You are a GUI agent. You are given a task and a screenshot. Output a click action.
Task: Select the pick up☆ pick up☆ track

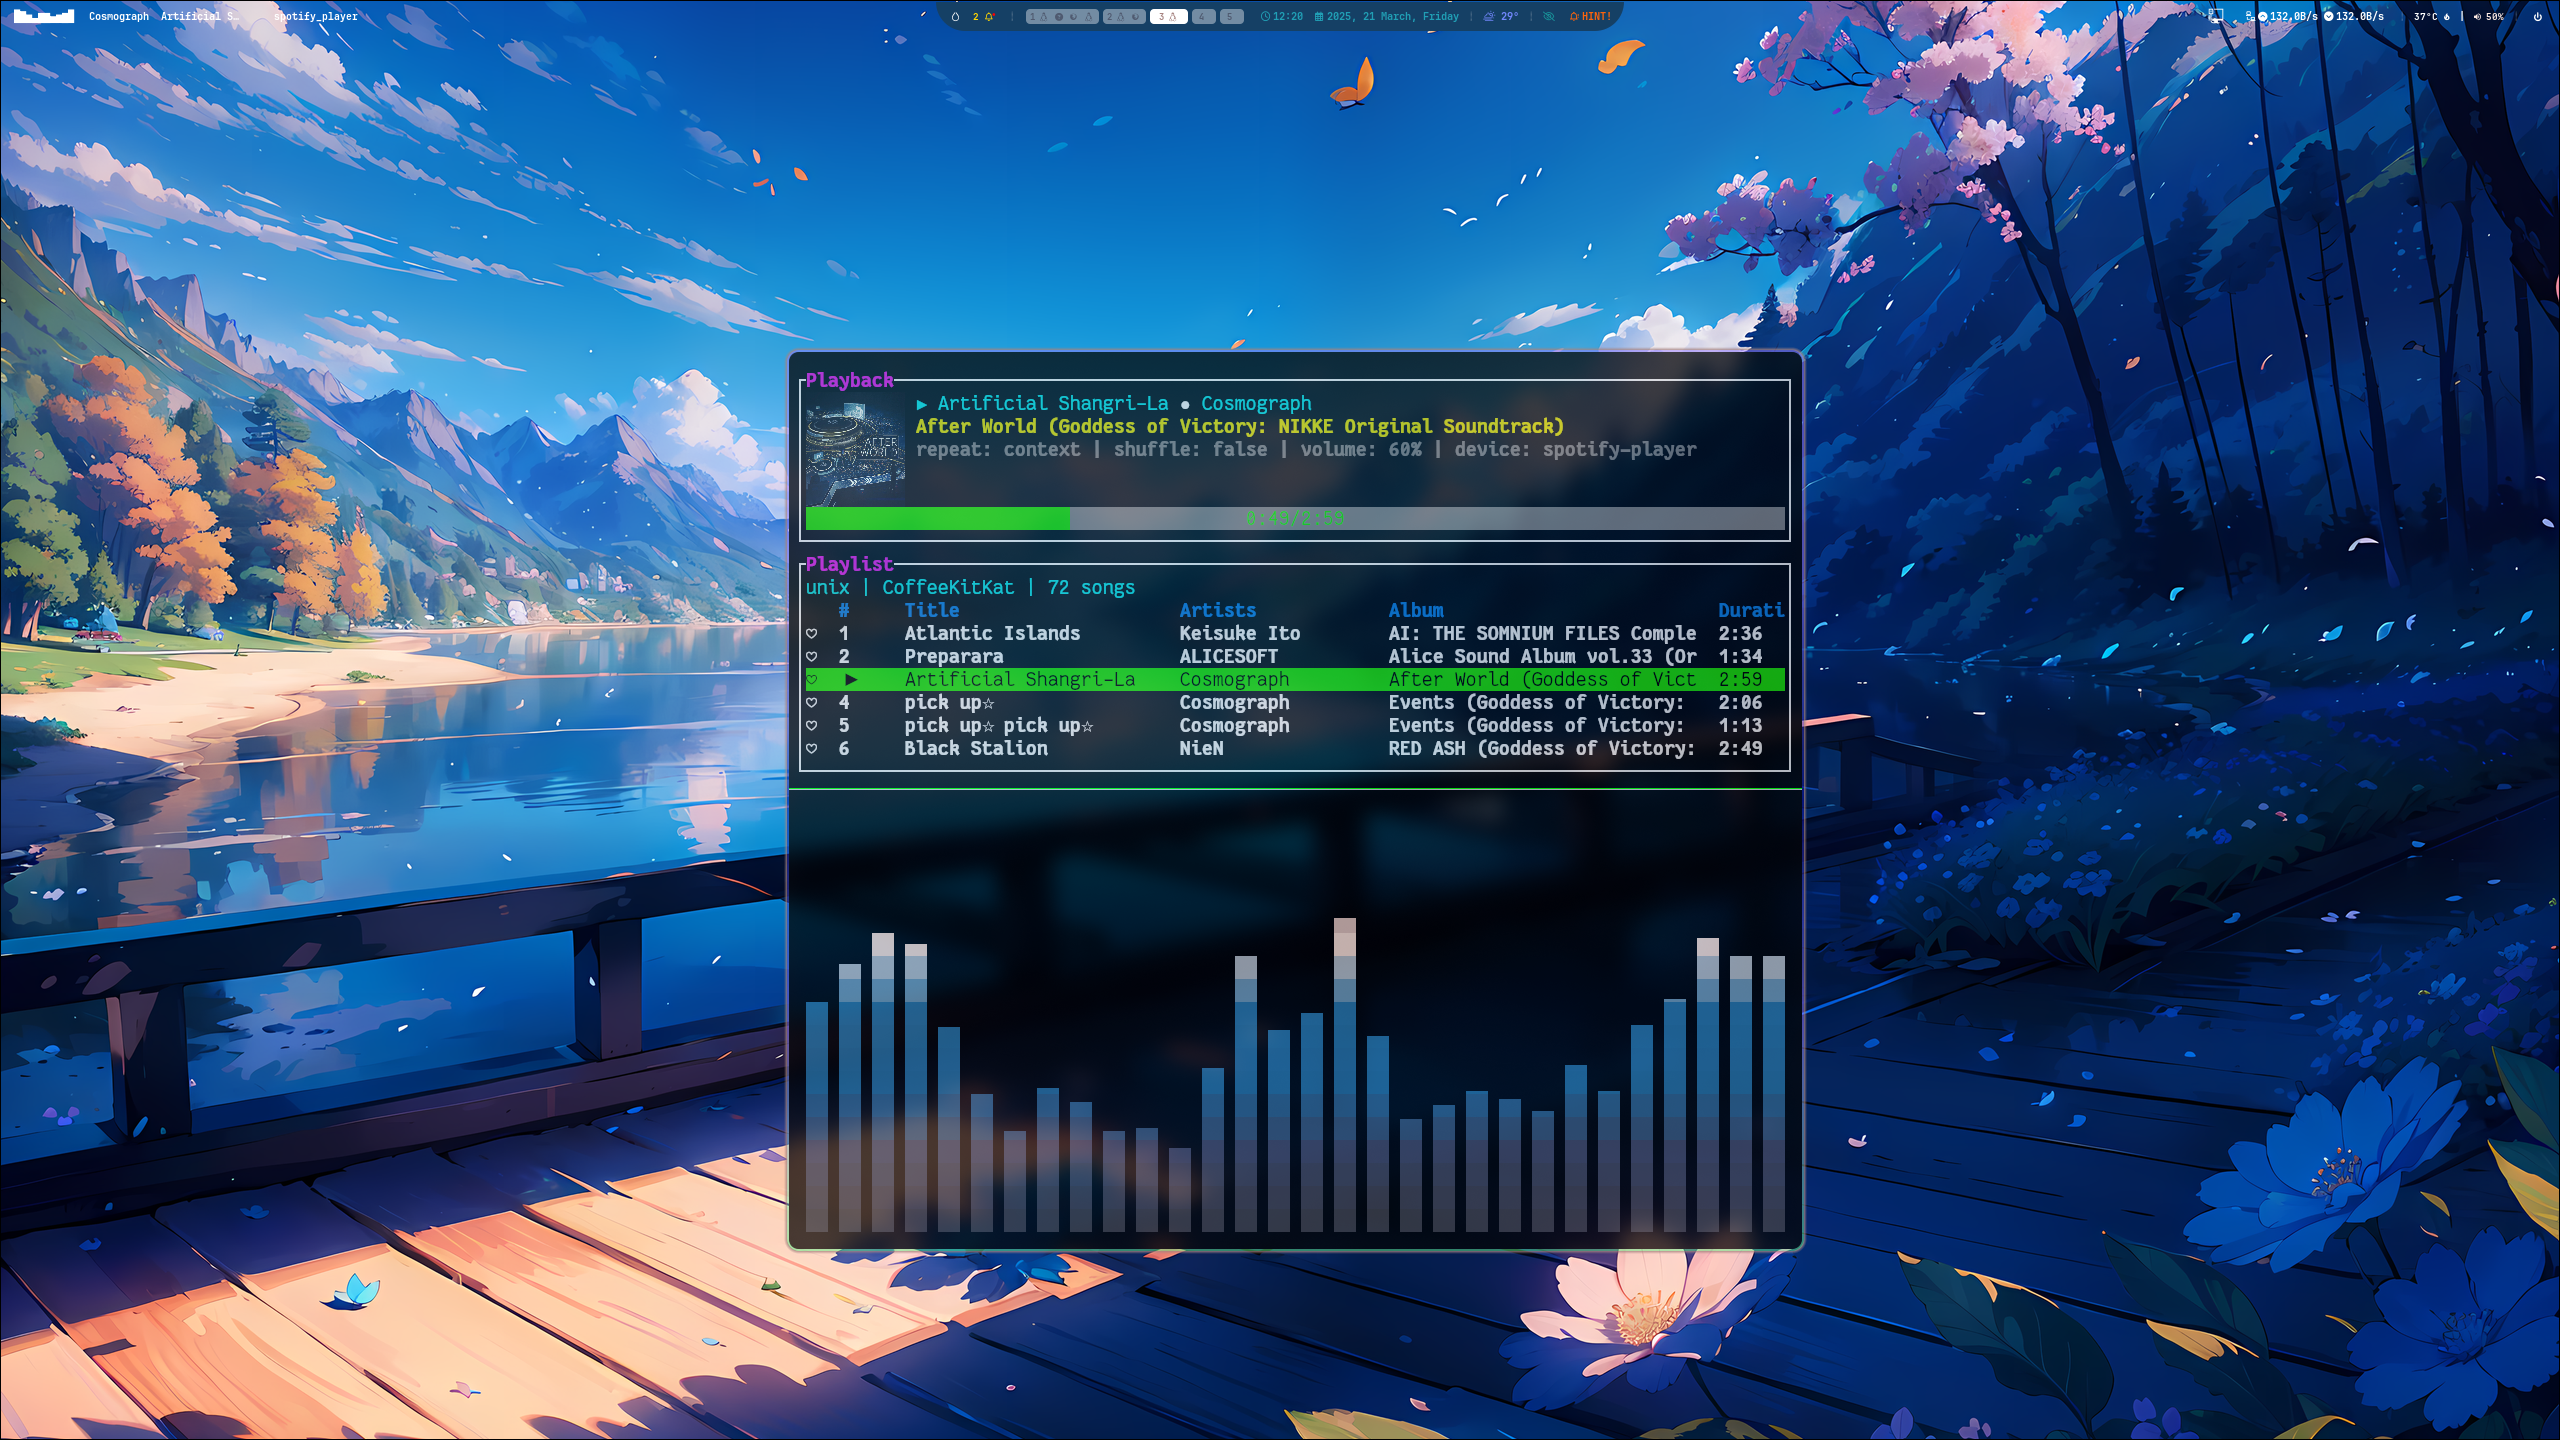(998, 725)
